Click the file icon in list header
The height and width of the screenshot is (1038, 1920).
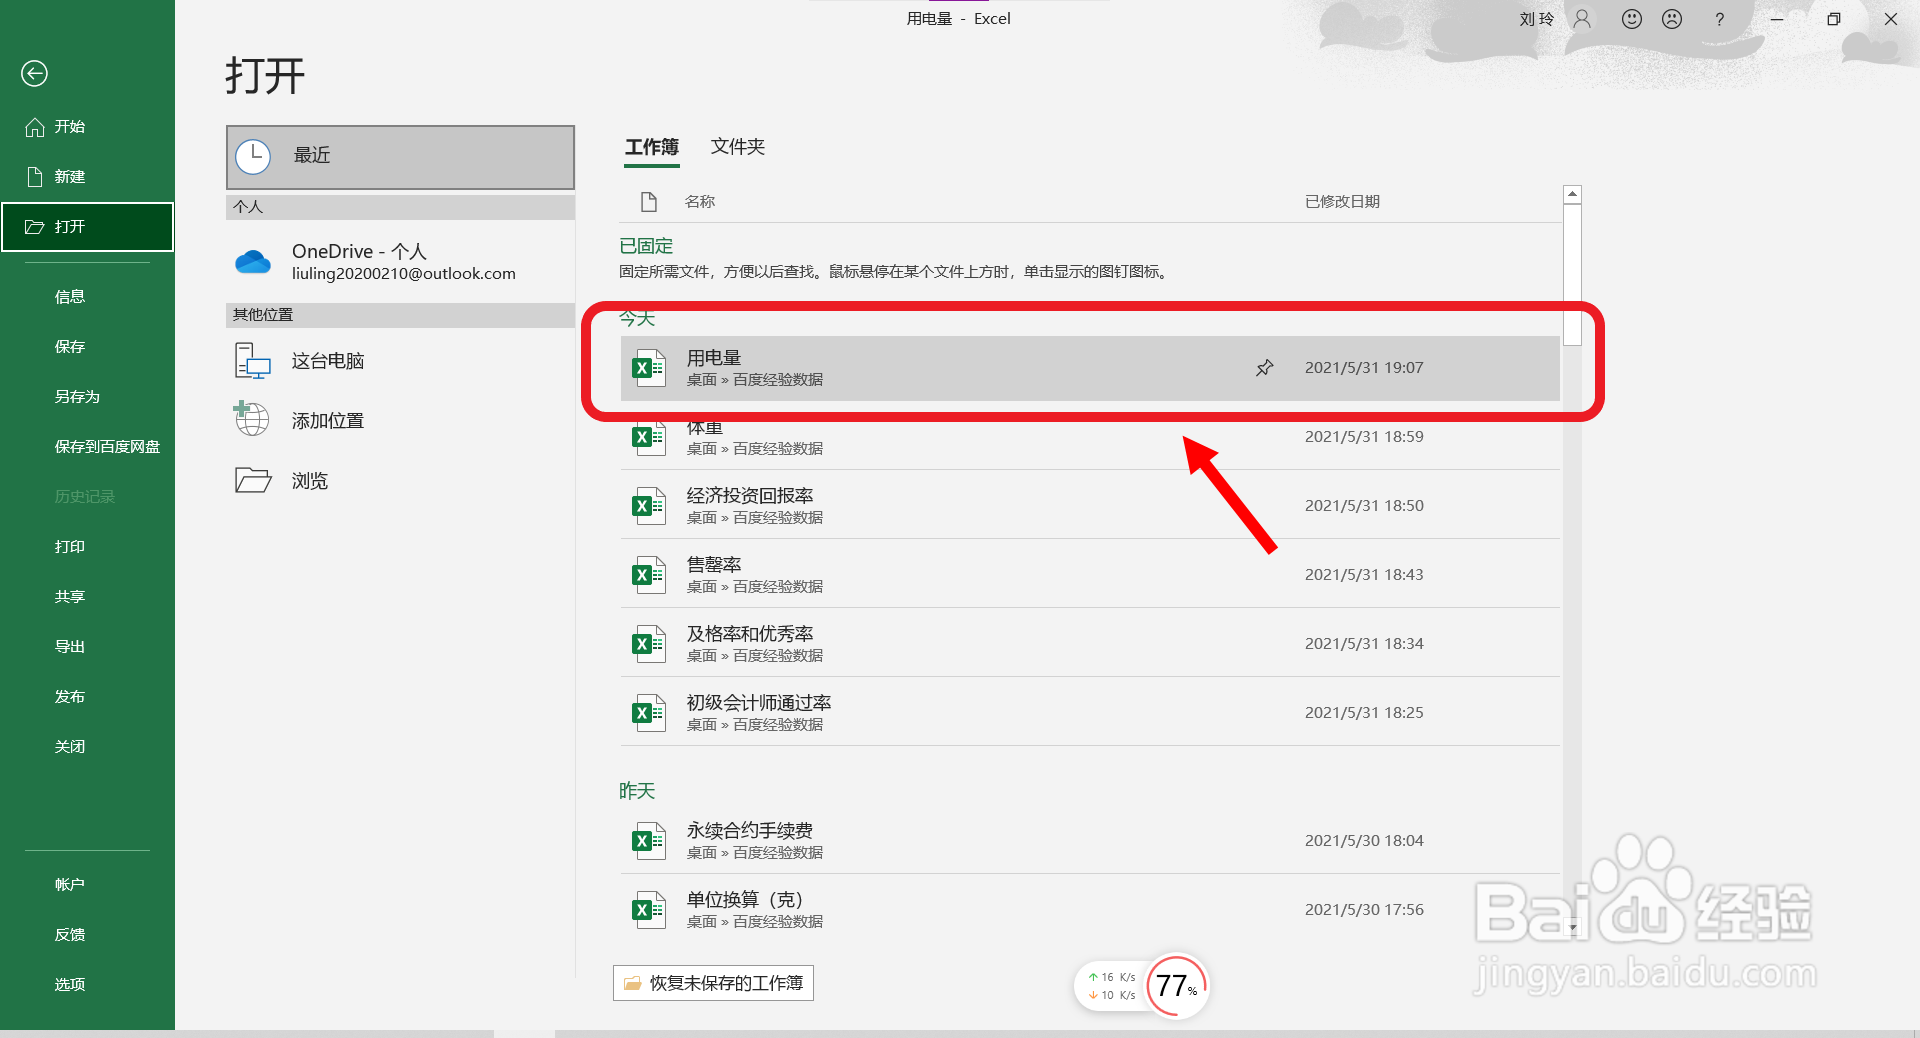(649, 202)
